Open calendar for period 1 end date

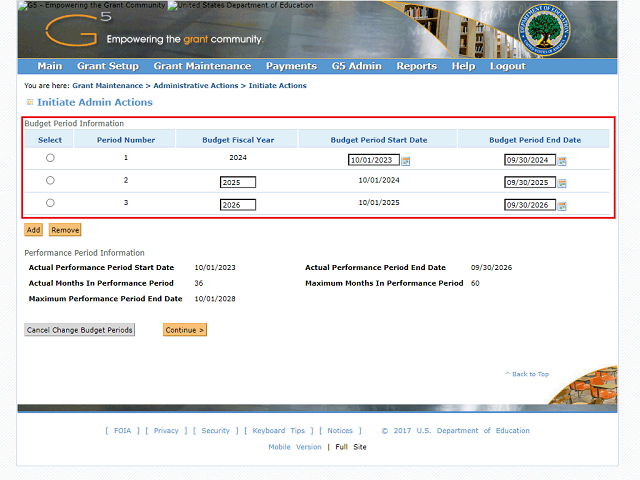[x=562, y=161]
